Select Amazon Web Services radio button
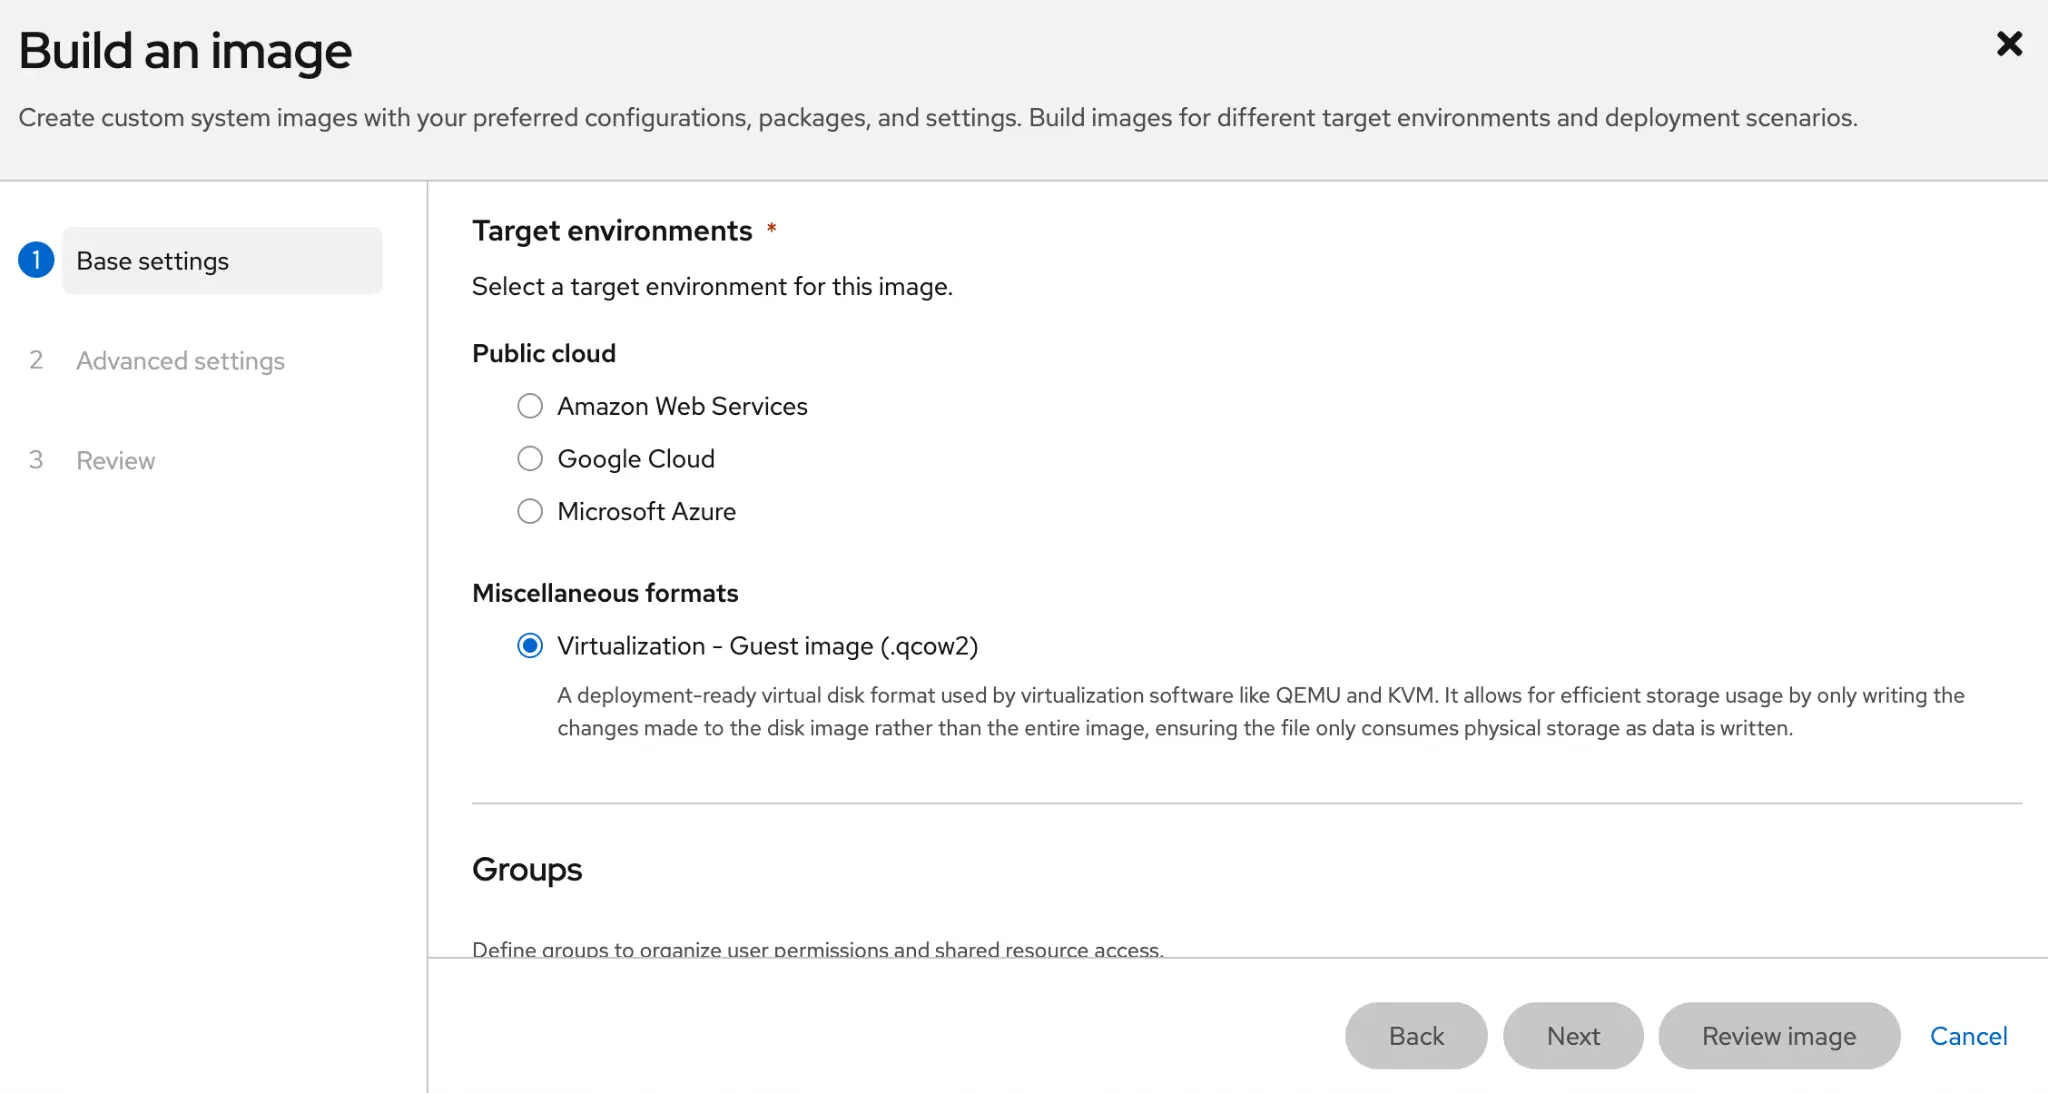Screen dimensions: 2048x1093 click(x=530, y=406)
